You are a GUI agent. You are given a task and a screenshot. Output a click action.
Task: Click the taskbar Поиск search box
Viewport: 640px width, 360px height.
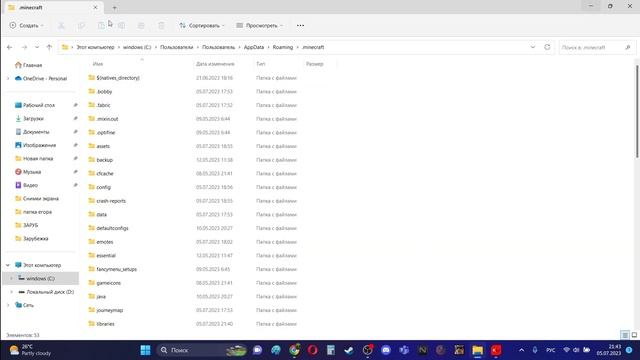(203, 350)
